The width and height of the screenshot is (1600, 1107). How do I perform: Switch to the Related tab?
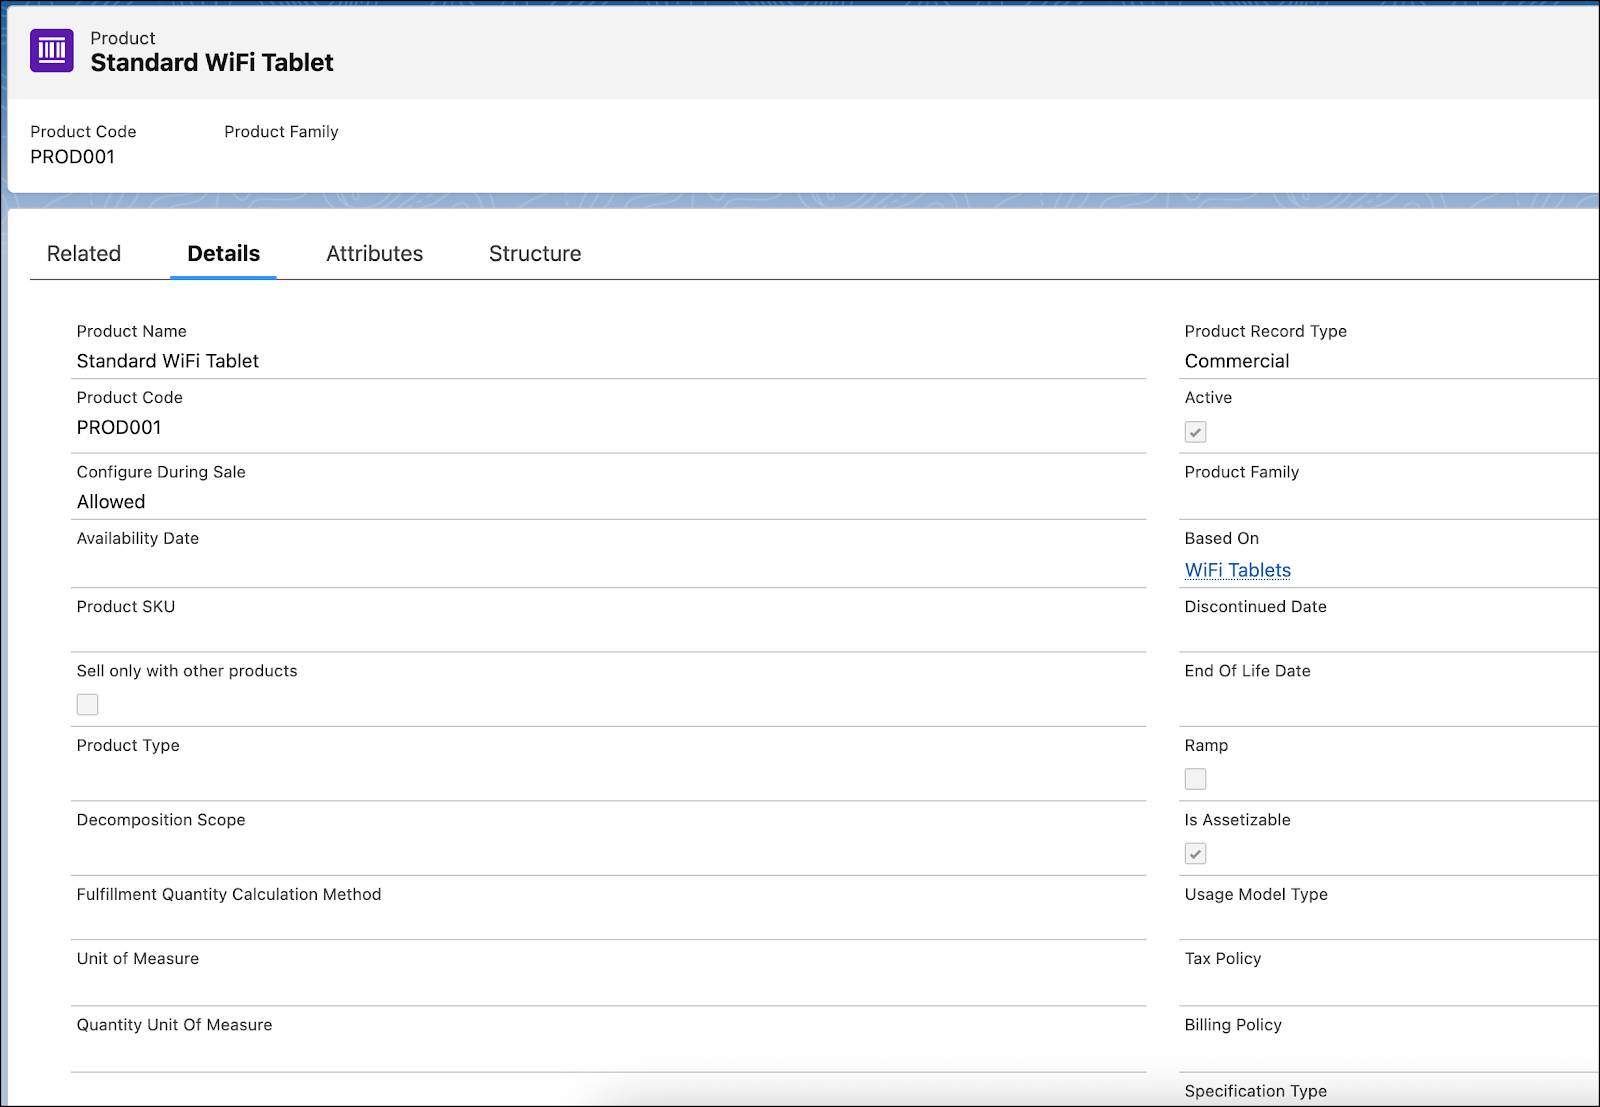(84, 254)
